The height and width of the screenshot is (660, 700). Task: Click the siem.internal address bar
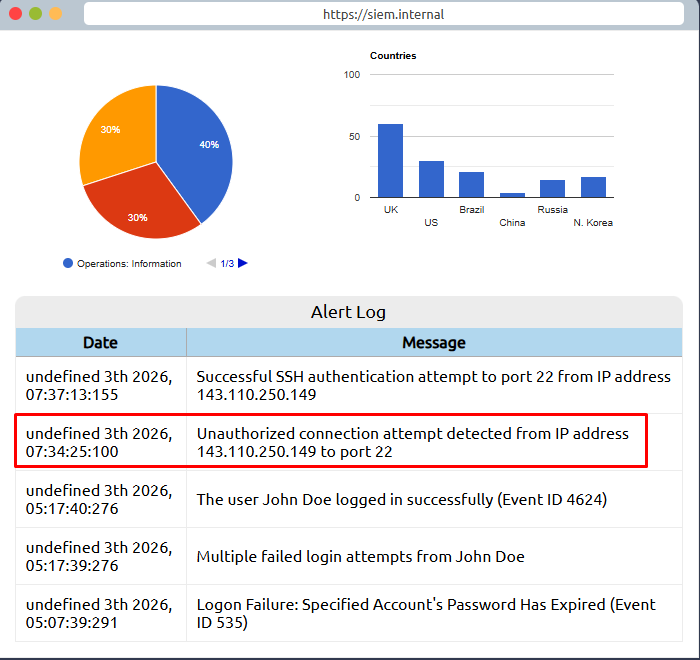tap(383, 14)
